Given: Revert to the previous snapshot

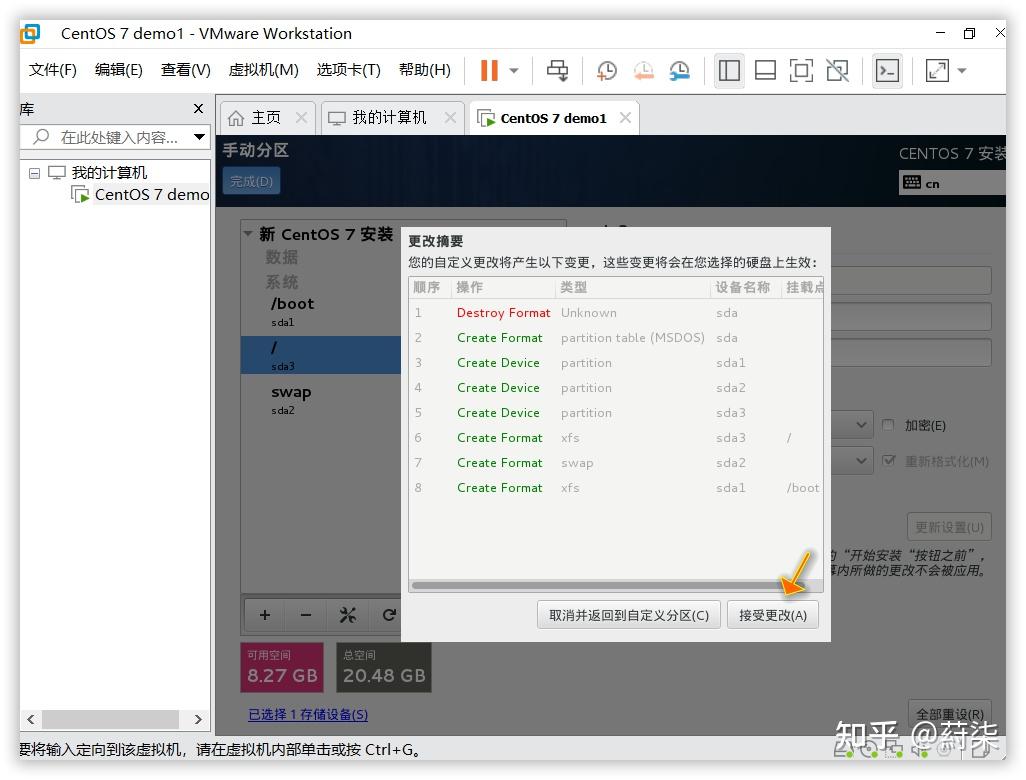Looking at the screenshot, I should (644, 70).
